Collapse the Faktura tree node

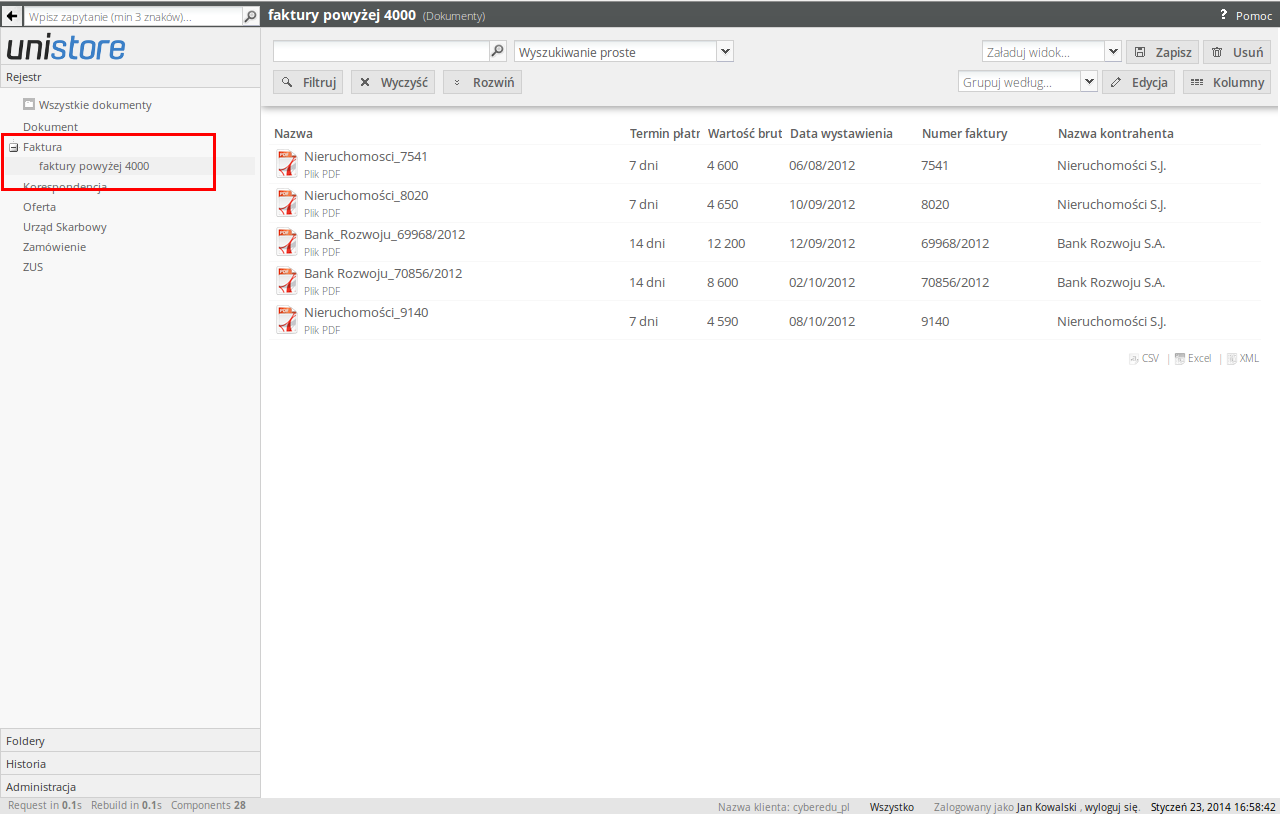[14, 147]
